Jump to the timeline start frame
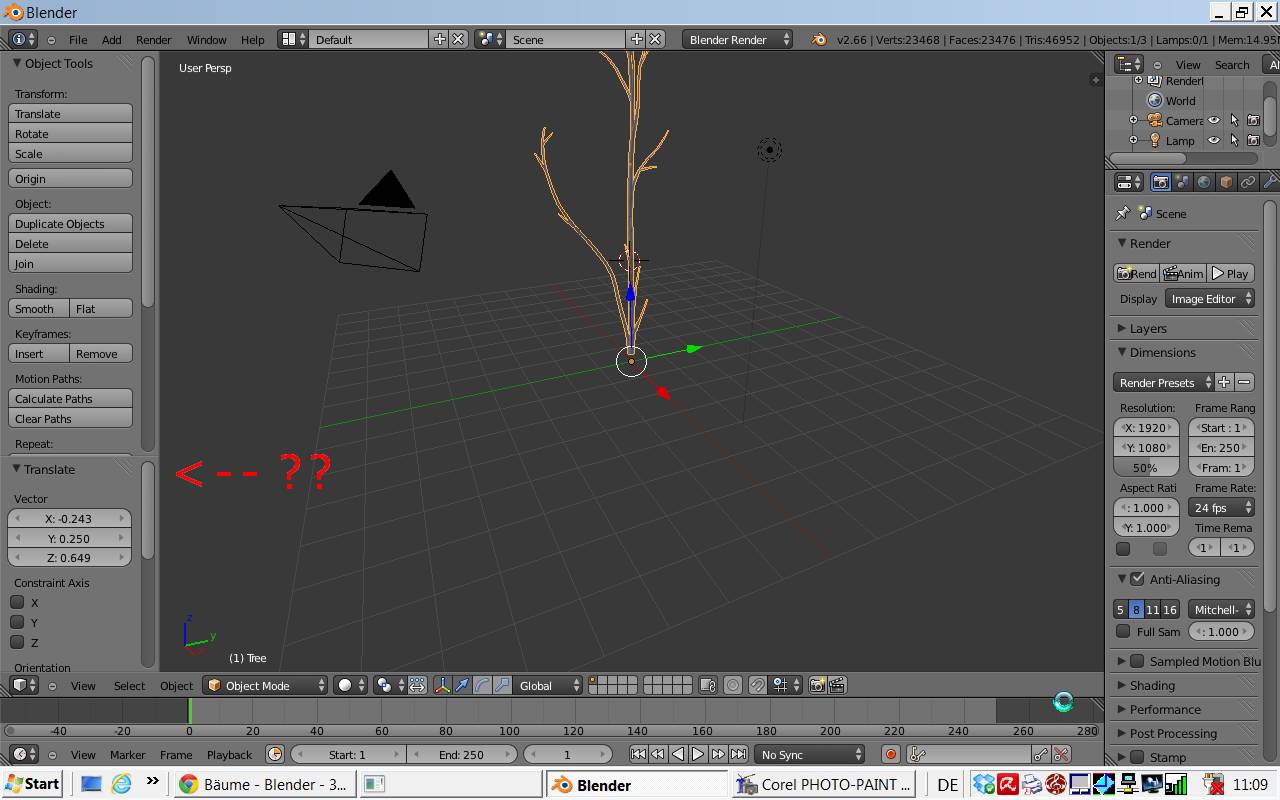The image size is (1280, 800). point(638,754)
